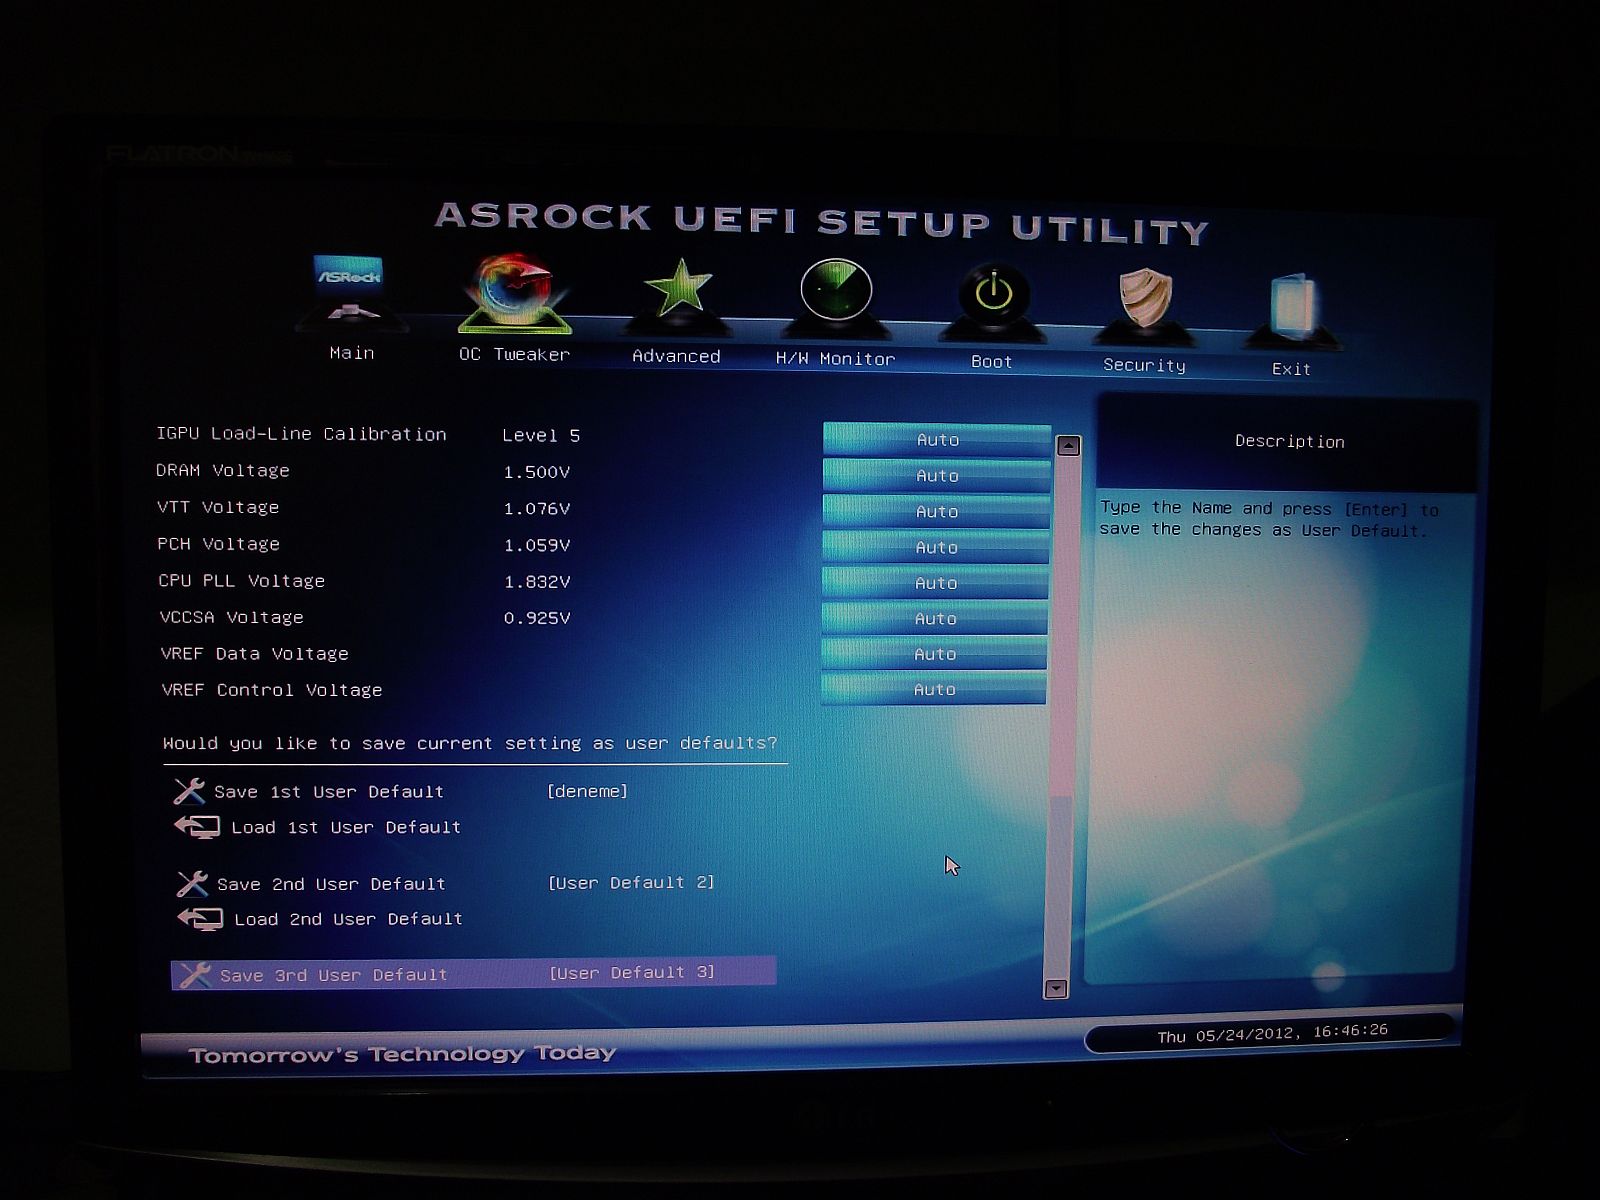Image resolution: width=1600 pixels, height=1200 pixels.
Task: Choose Save 3rd User Default
Action: coord(473,974)
